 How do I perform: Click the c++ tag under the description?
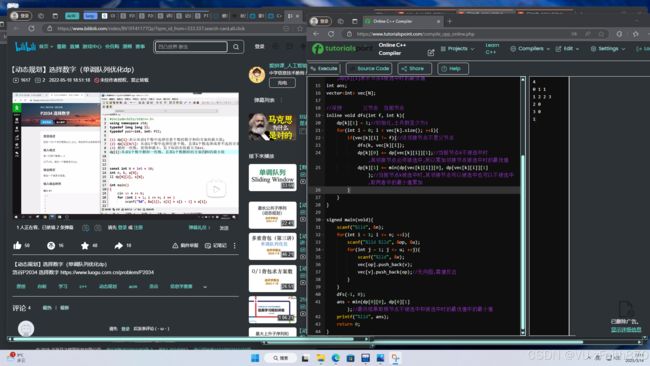coord(83,286)
